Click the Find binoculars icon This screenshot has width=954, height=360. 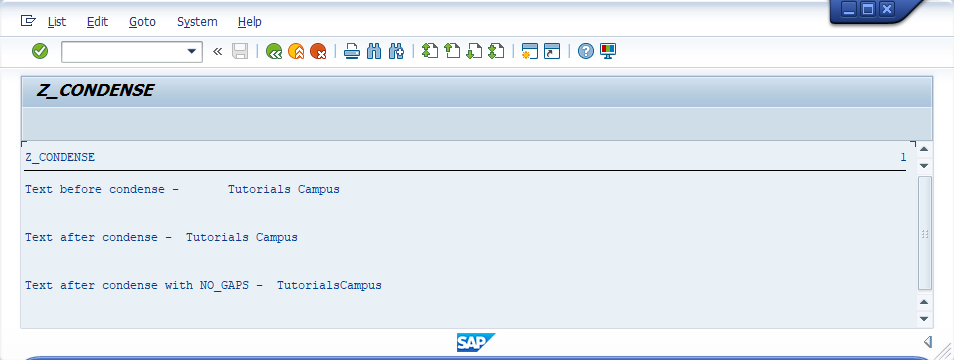[x=374, y=51]
